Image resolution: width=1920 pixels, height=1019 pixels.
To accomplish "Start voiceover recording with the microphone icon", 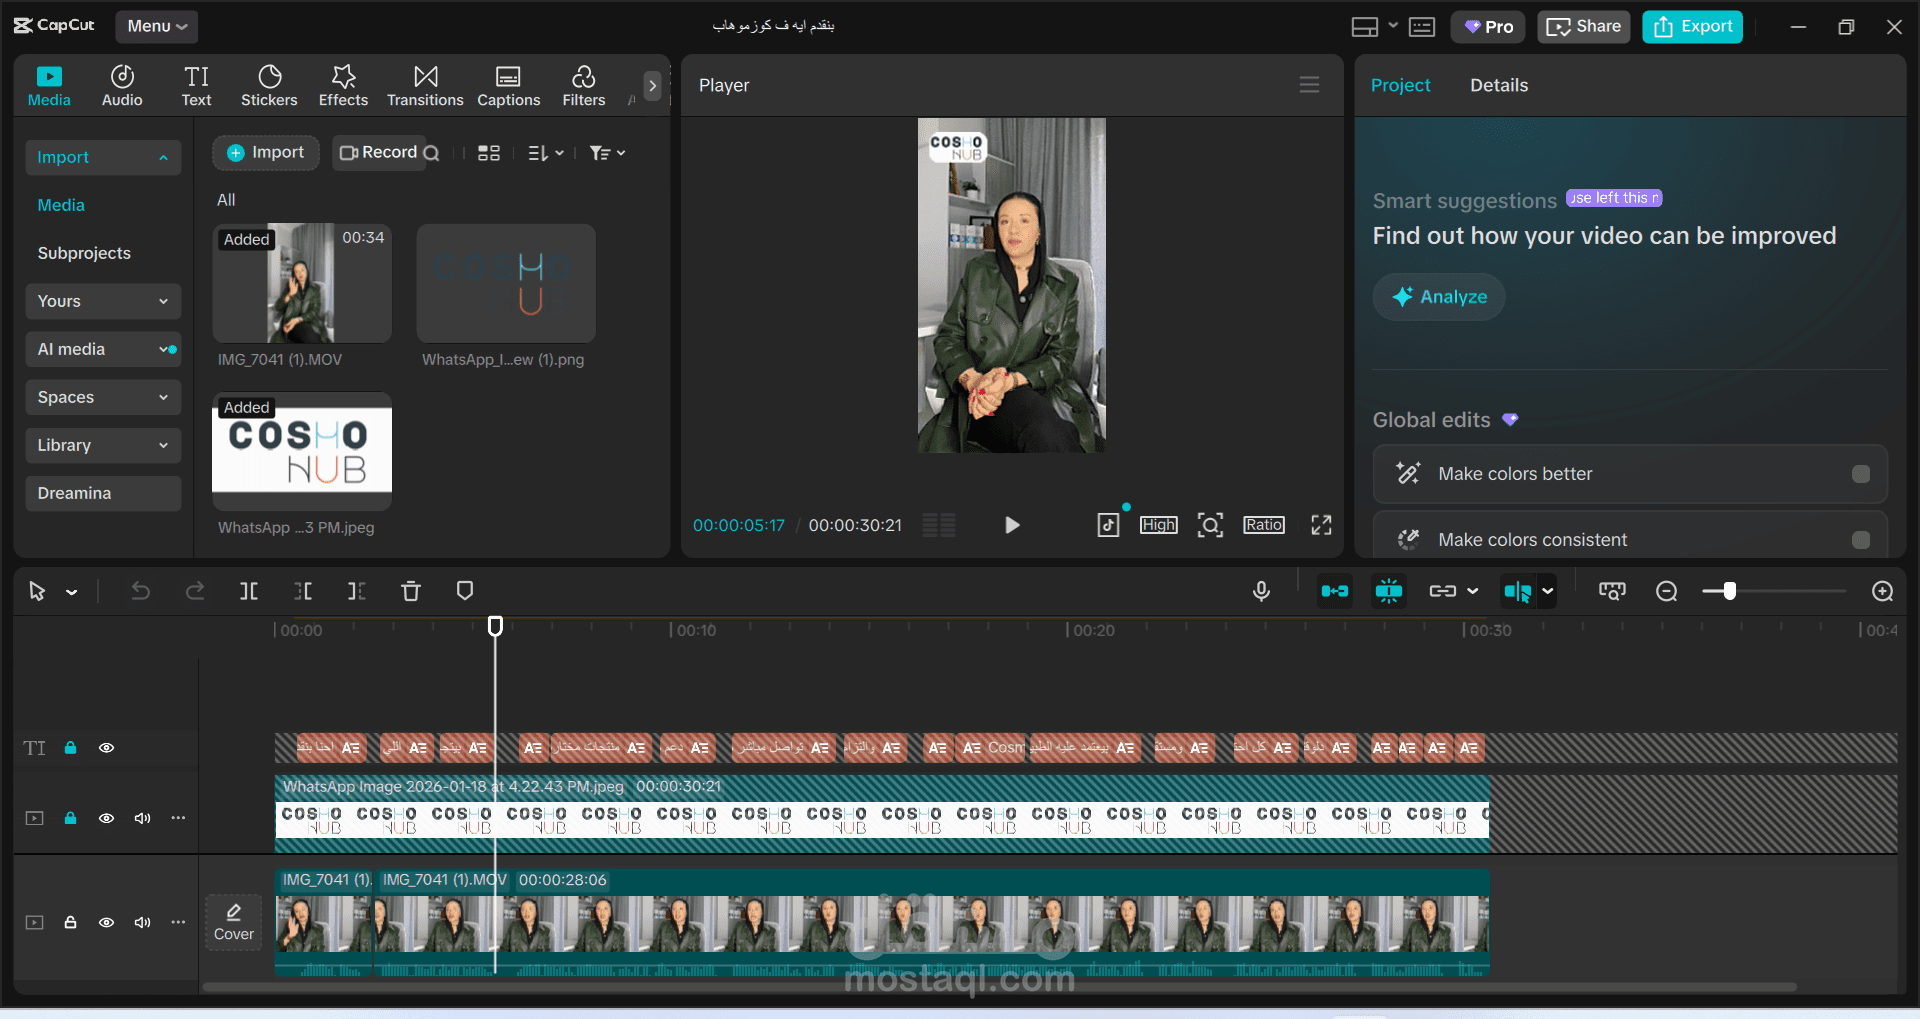I will tap(1262, 591).
